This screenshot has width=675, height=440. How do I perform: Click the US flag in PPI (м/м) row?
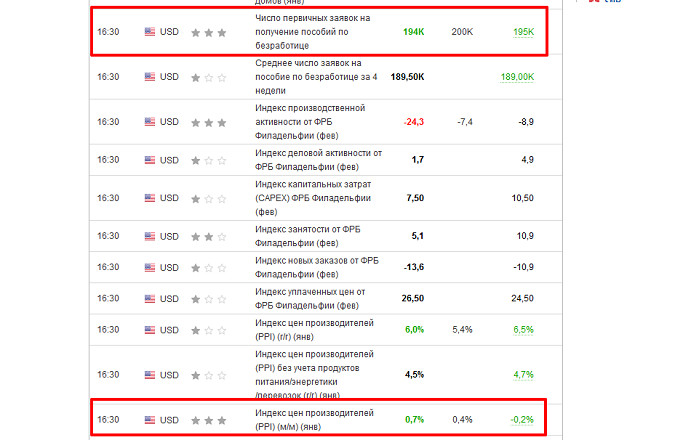coord(150,419)
